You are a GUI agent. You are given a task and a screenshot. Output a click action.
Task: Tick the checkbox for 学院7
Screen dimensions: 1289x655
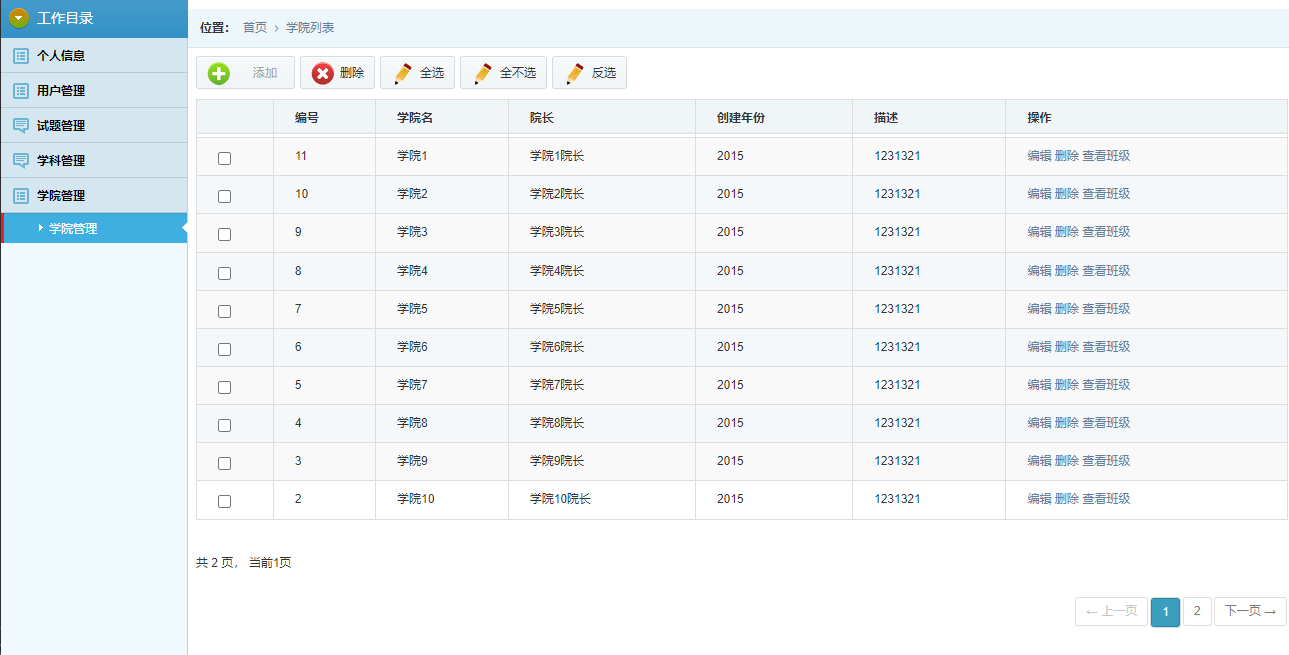click(x=224, y=387)
